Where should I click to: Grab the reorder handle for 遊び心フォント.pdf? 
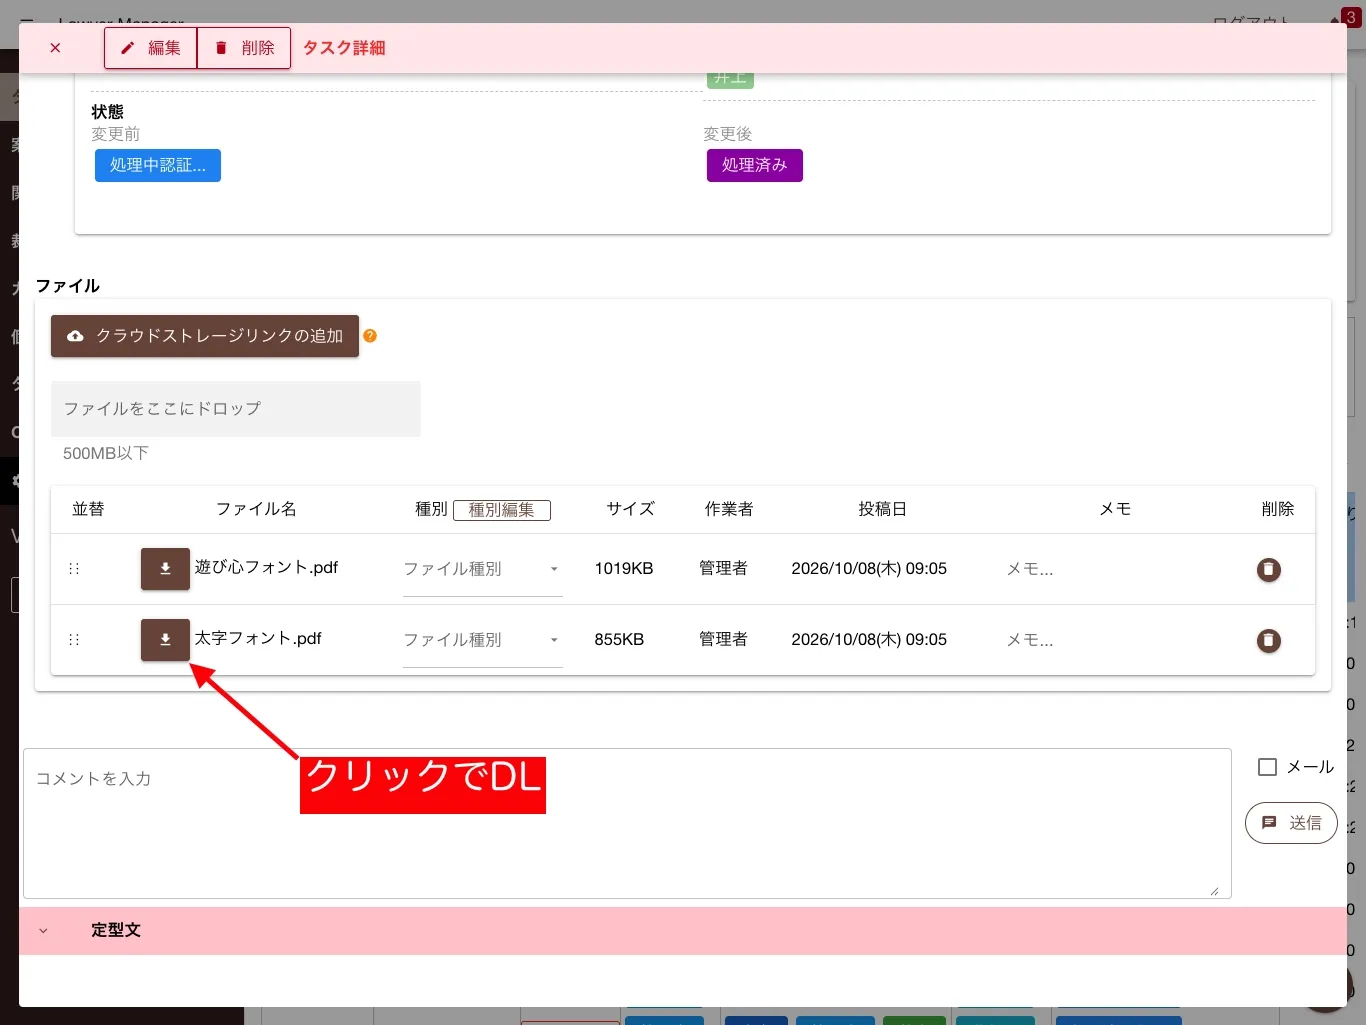[x=74, y=569]
